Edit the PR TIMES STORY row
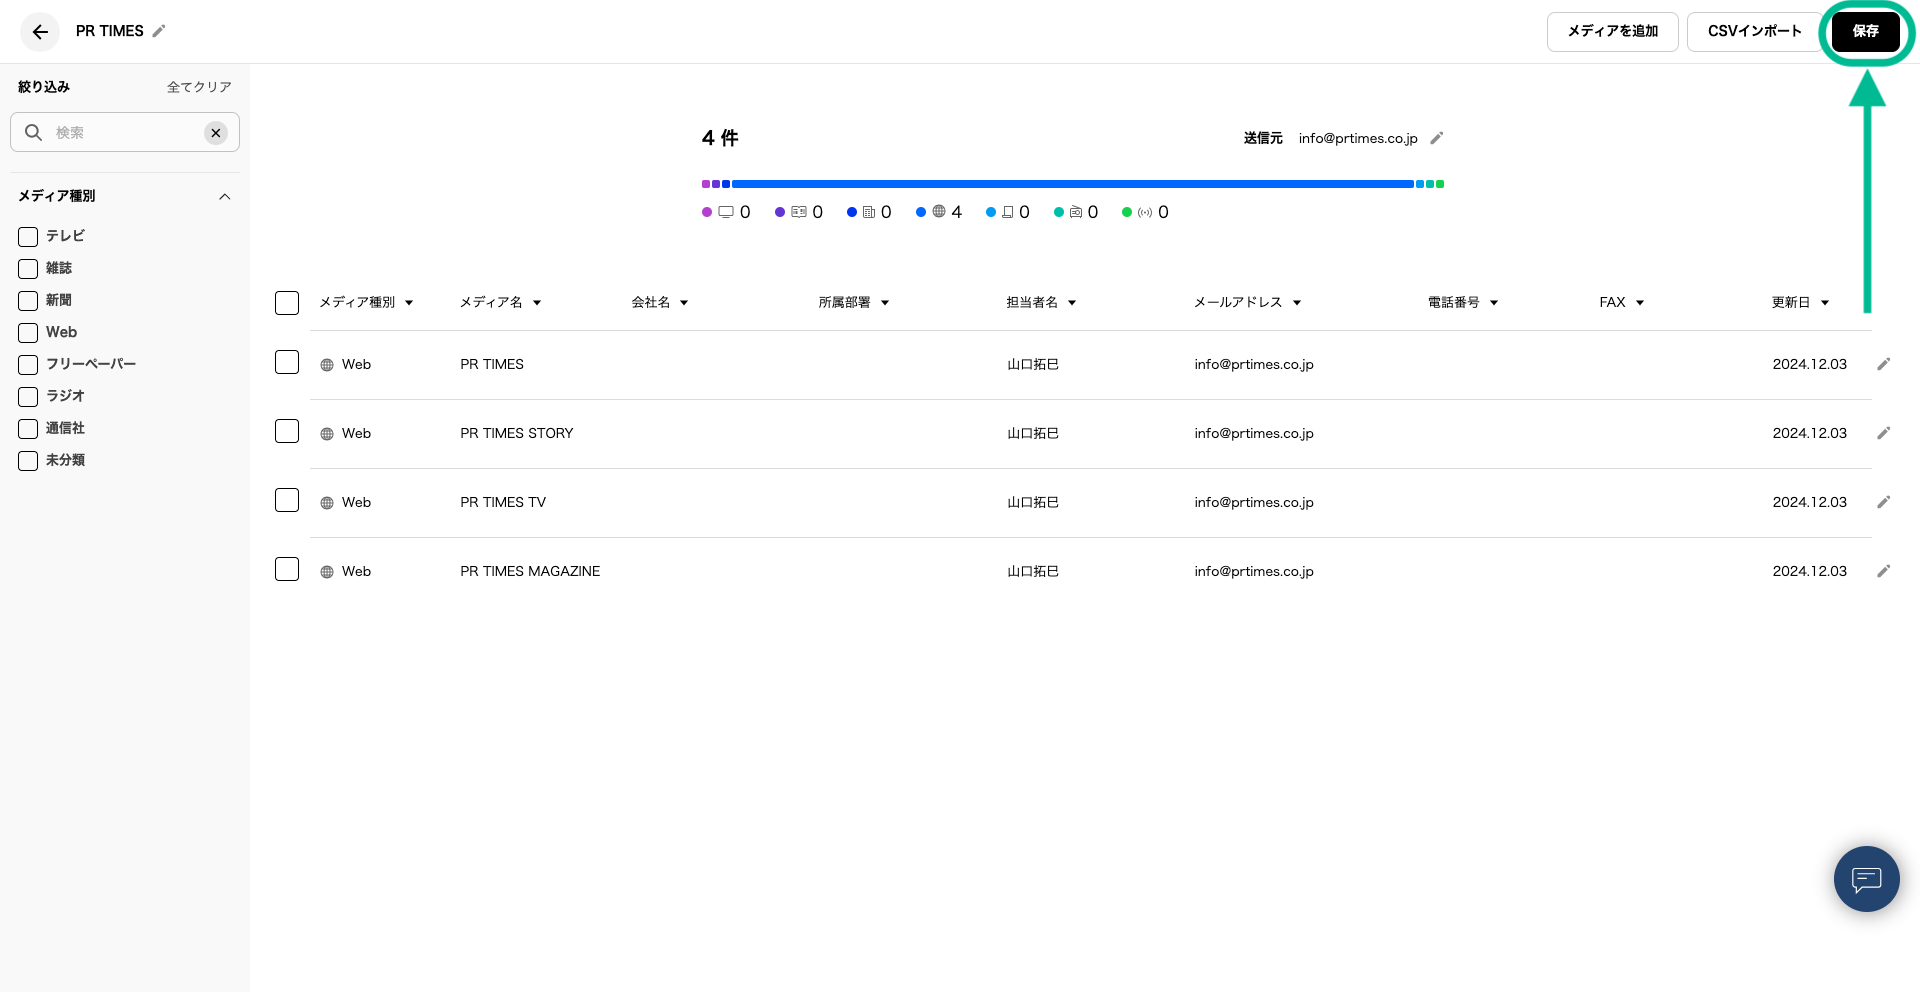This screenshot has height=992, width=1920. pyautogui.click(x=1883, y=433)
